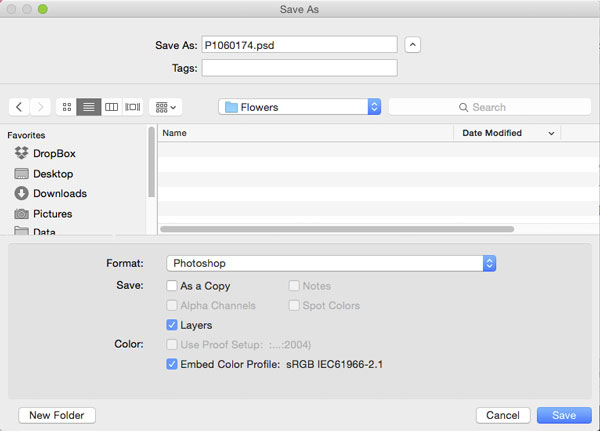Switch to column view mode
Viewport: 600px width, 431px height.
tap(112, 107)
